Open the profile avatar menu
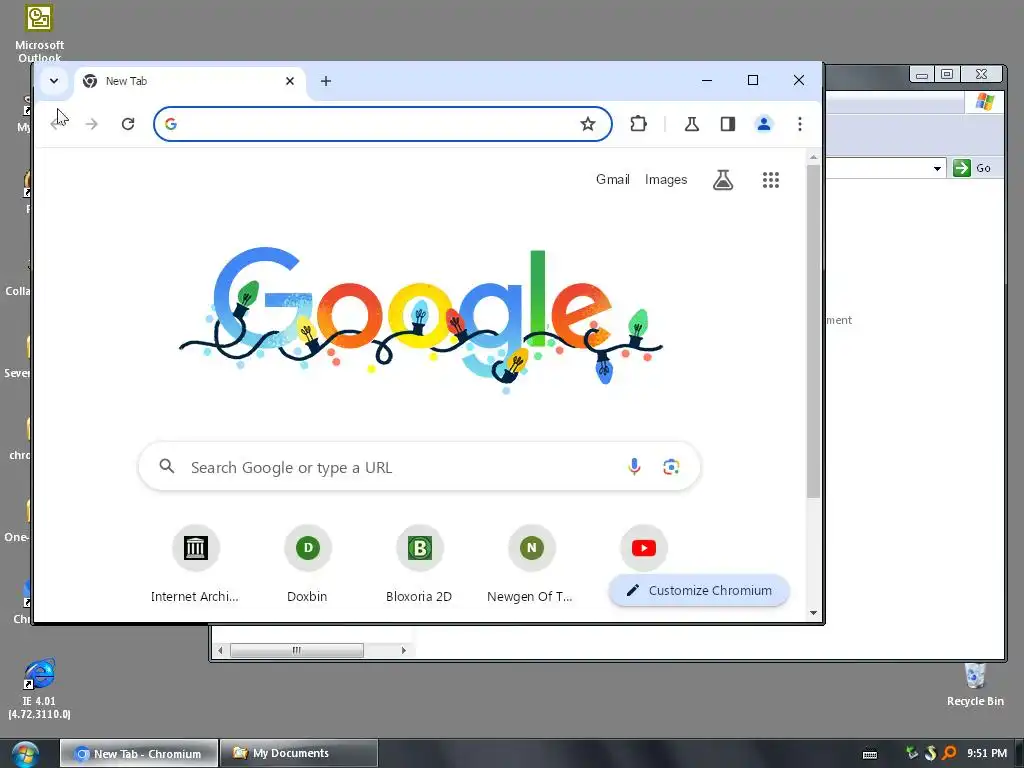The width and height of the screenshot is (1024, 768). point(763,124)
